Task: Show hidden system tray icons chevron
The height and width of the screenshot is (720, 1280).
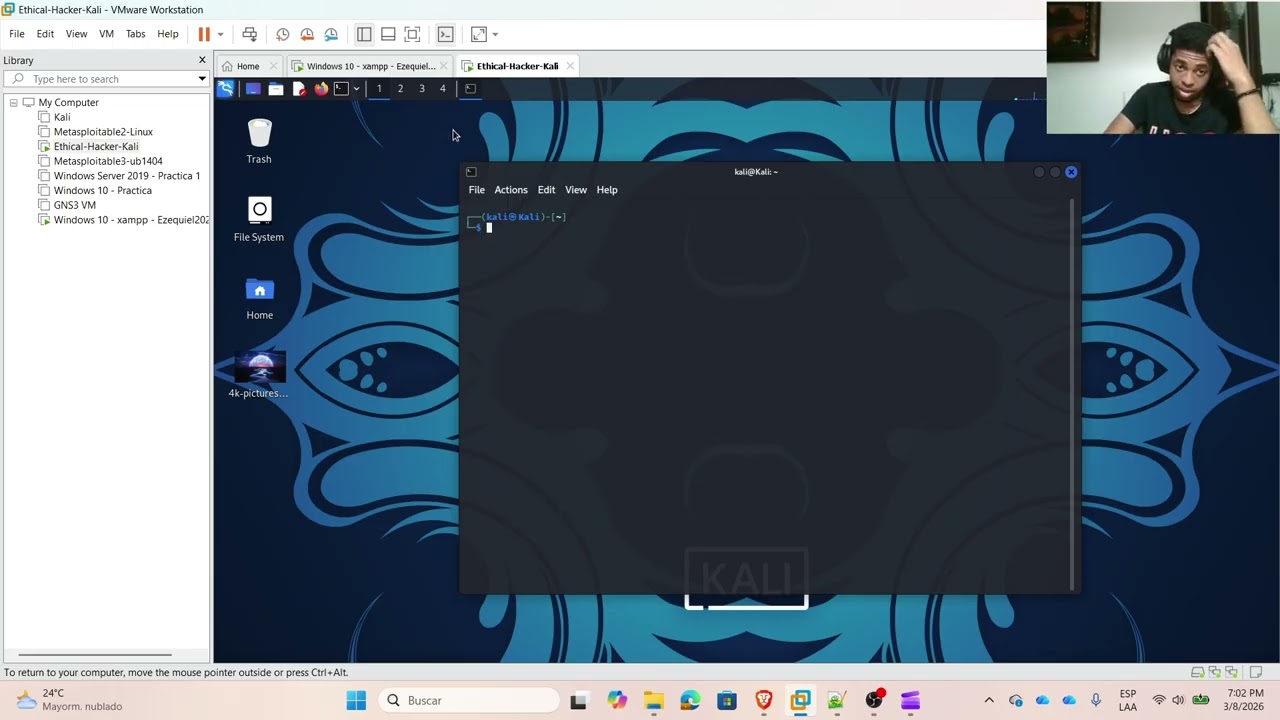Action: point(989,700)
